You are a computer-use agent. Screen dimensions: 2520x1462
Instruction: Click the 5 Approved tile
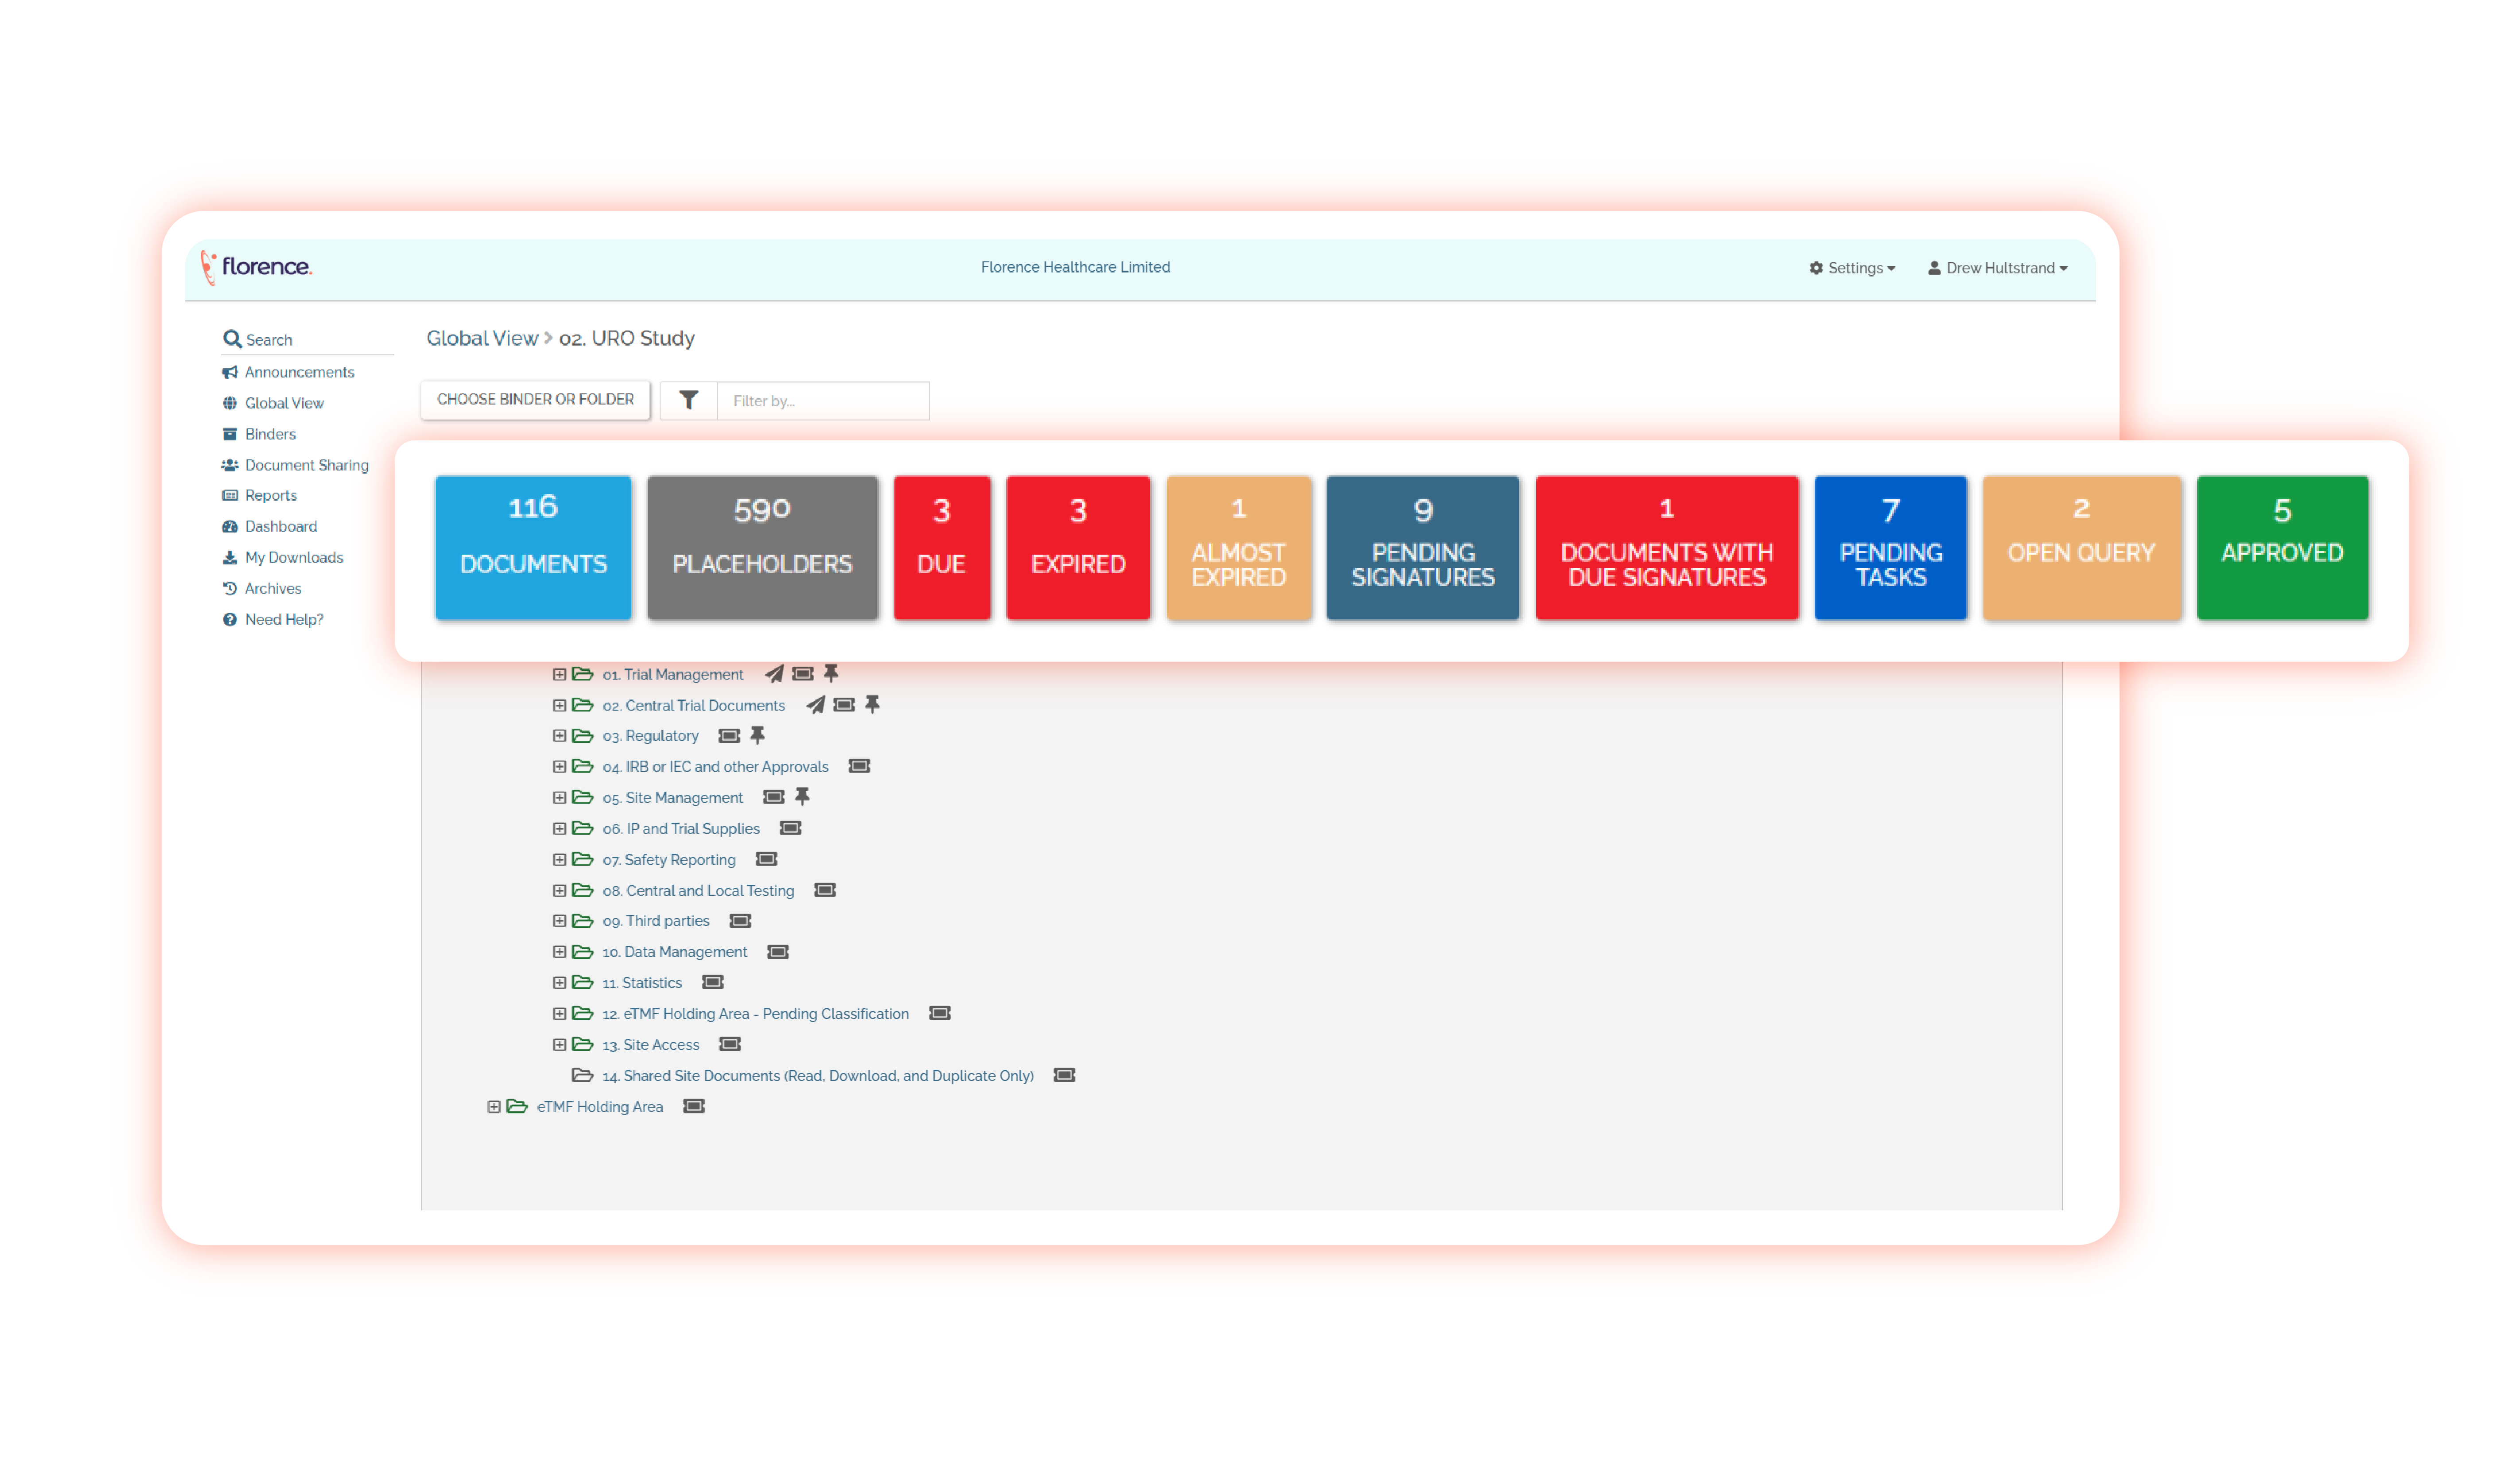click(2282, 548)
